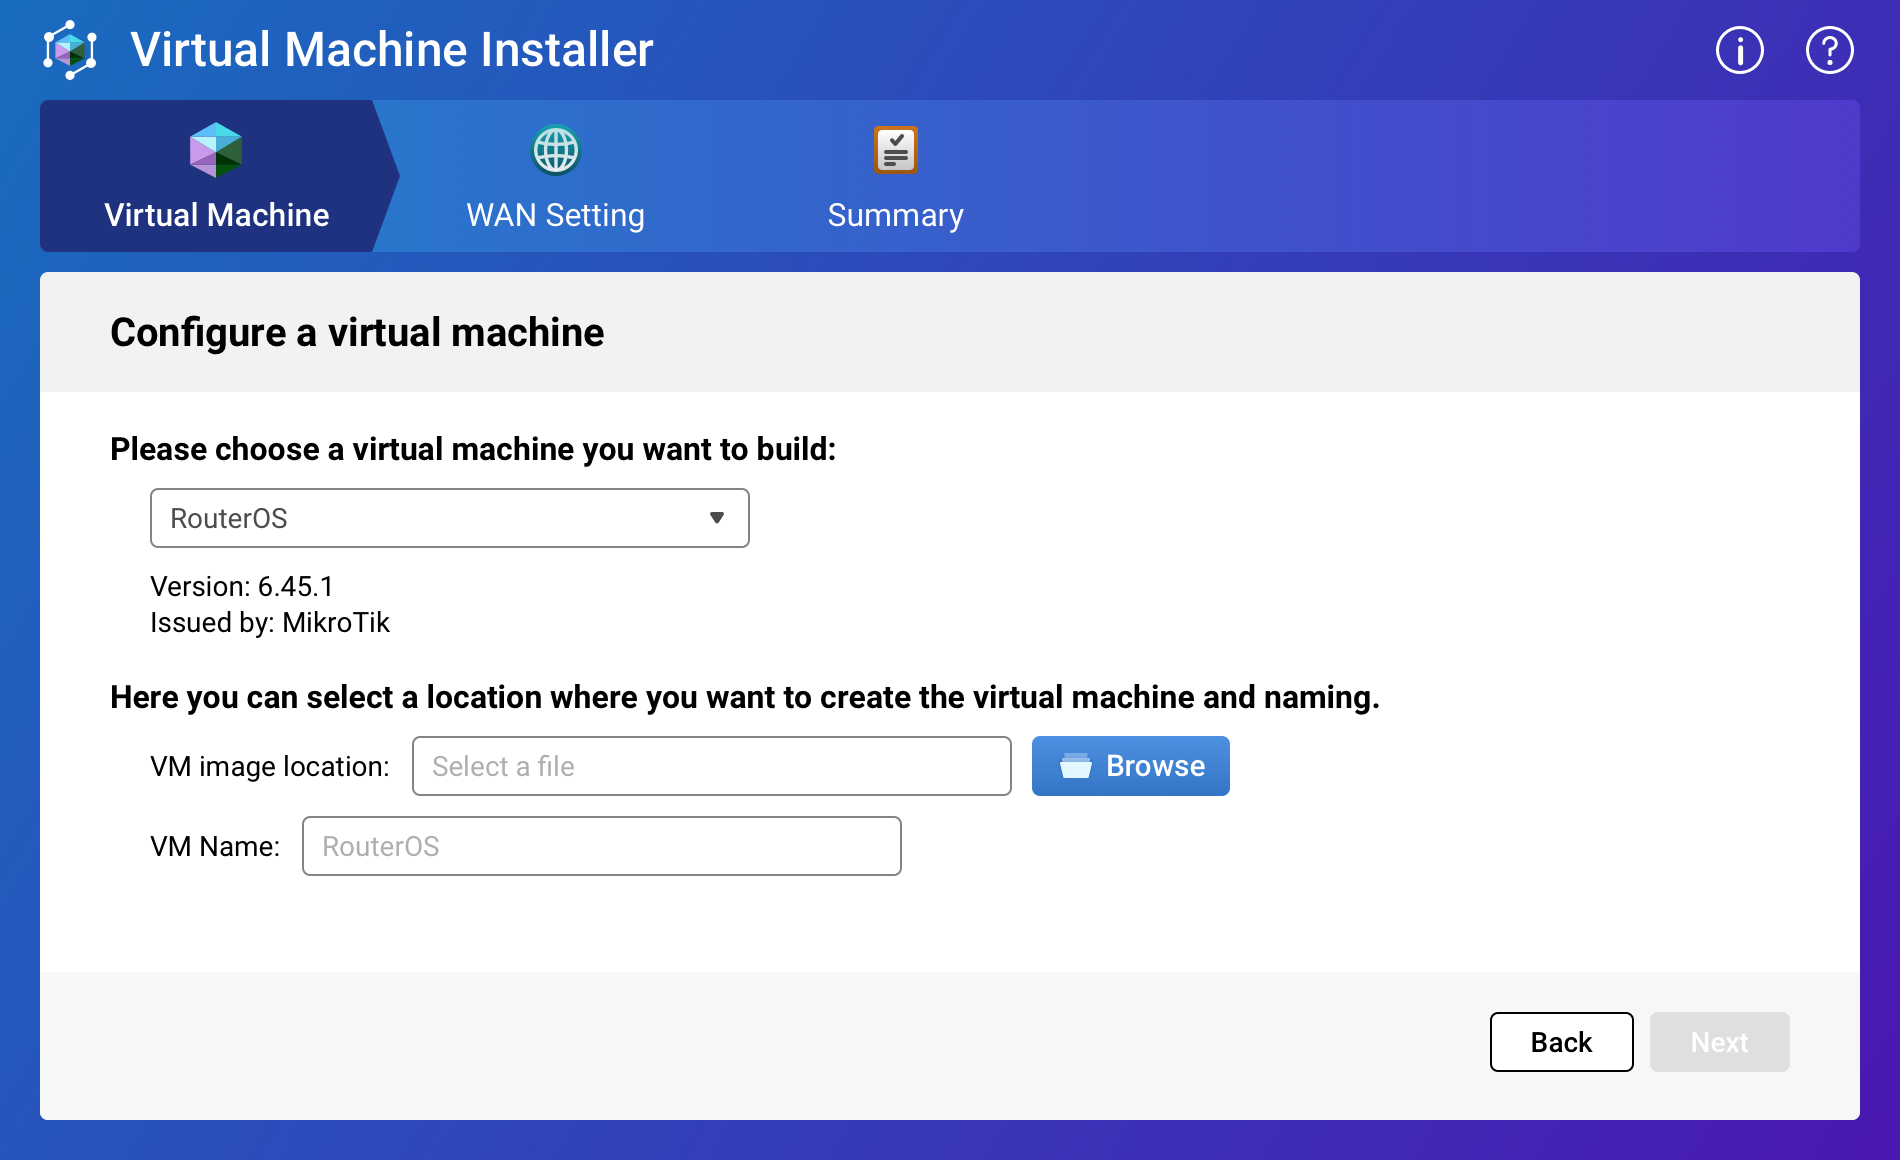Click the 'Virtual Machine Installer' title text
1900x1160 pixels.
(392, 50)
